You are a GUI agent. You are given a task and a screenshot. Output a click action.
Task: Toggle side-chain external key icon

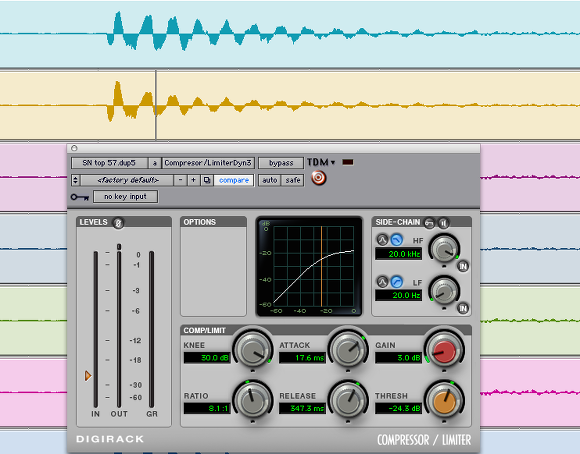coord(429,223)
